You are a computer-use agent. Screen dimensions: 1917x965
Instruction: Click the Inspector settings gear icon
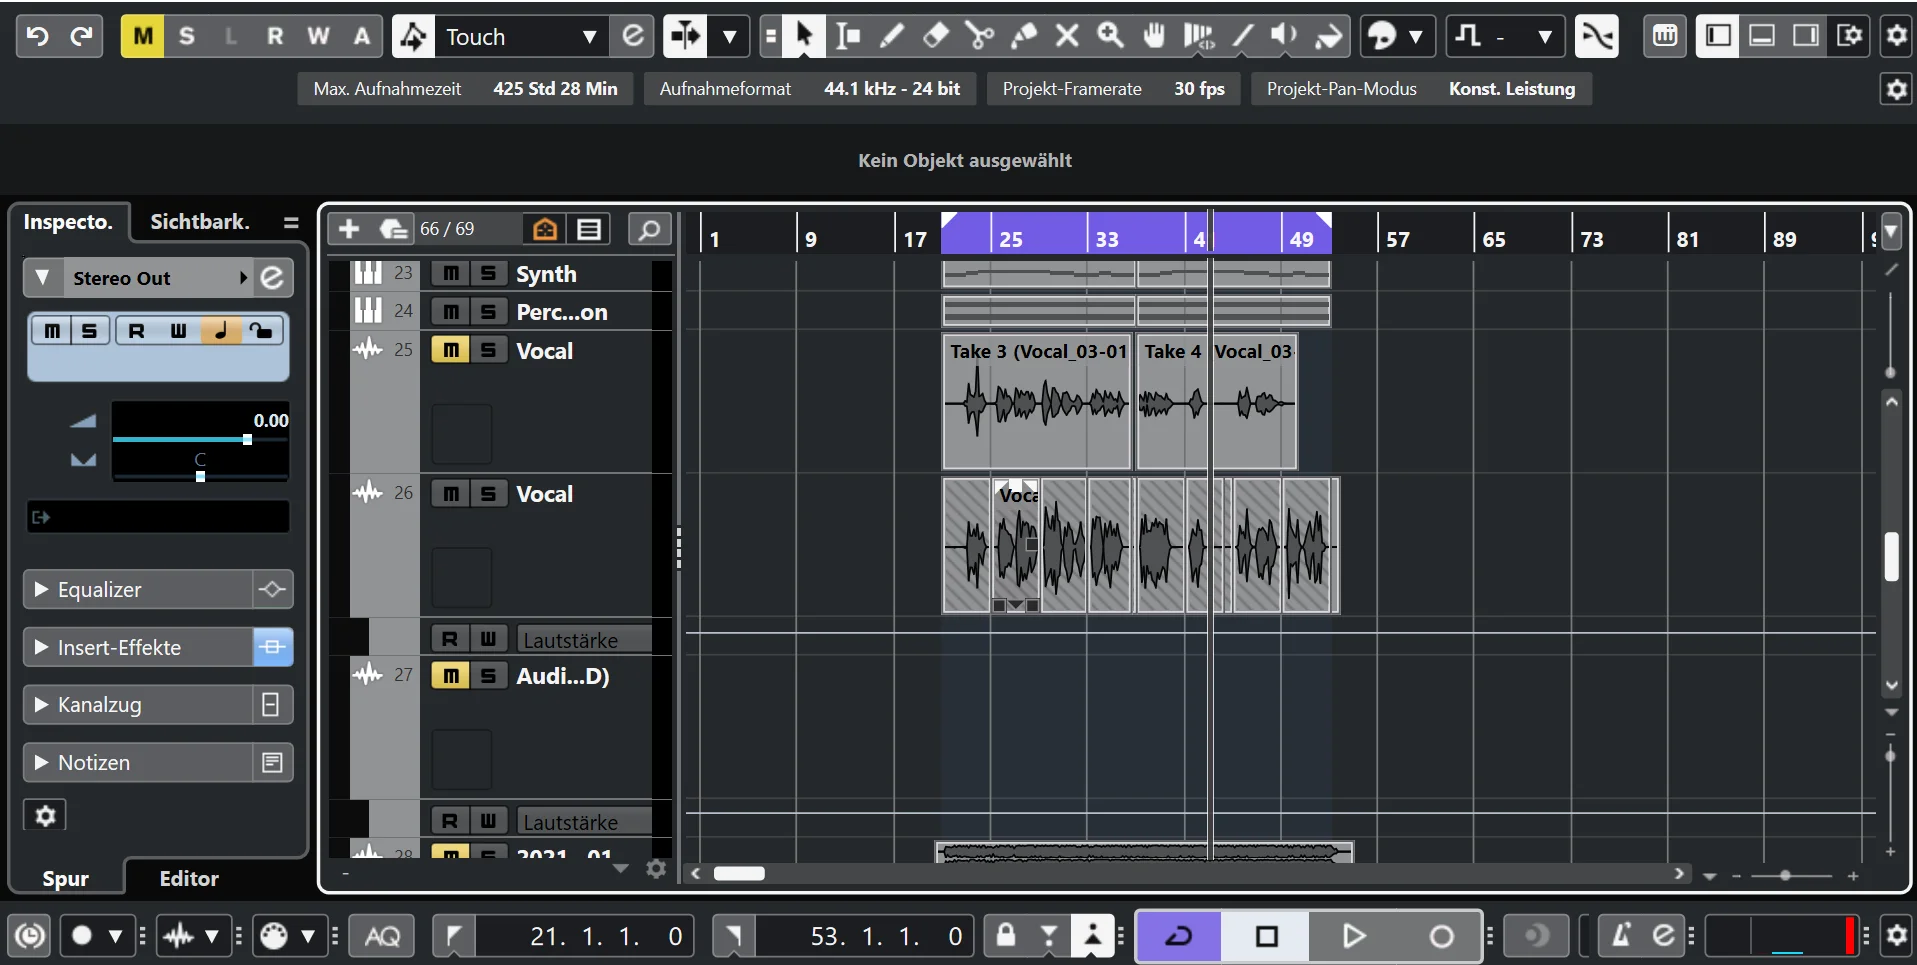tap(45, 816)
